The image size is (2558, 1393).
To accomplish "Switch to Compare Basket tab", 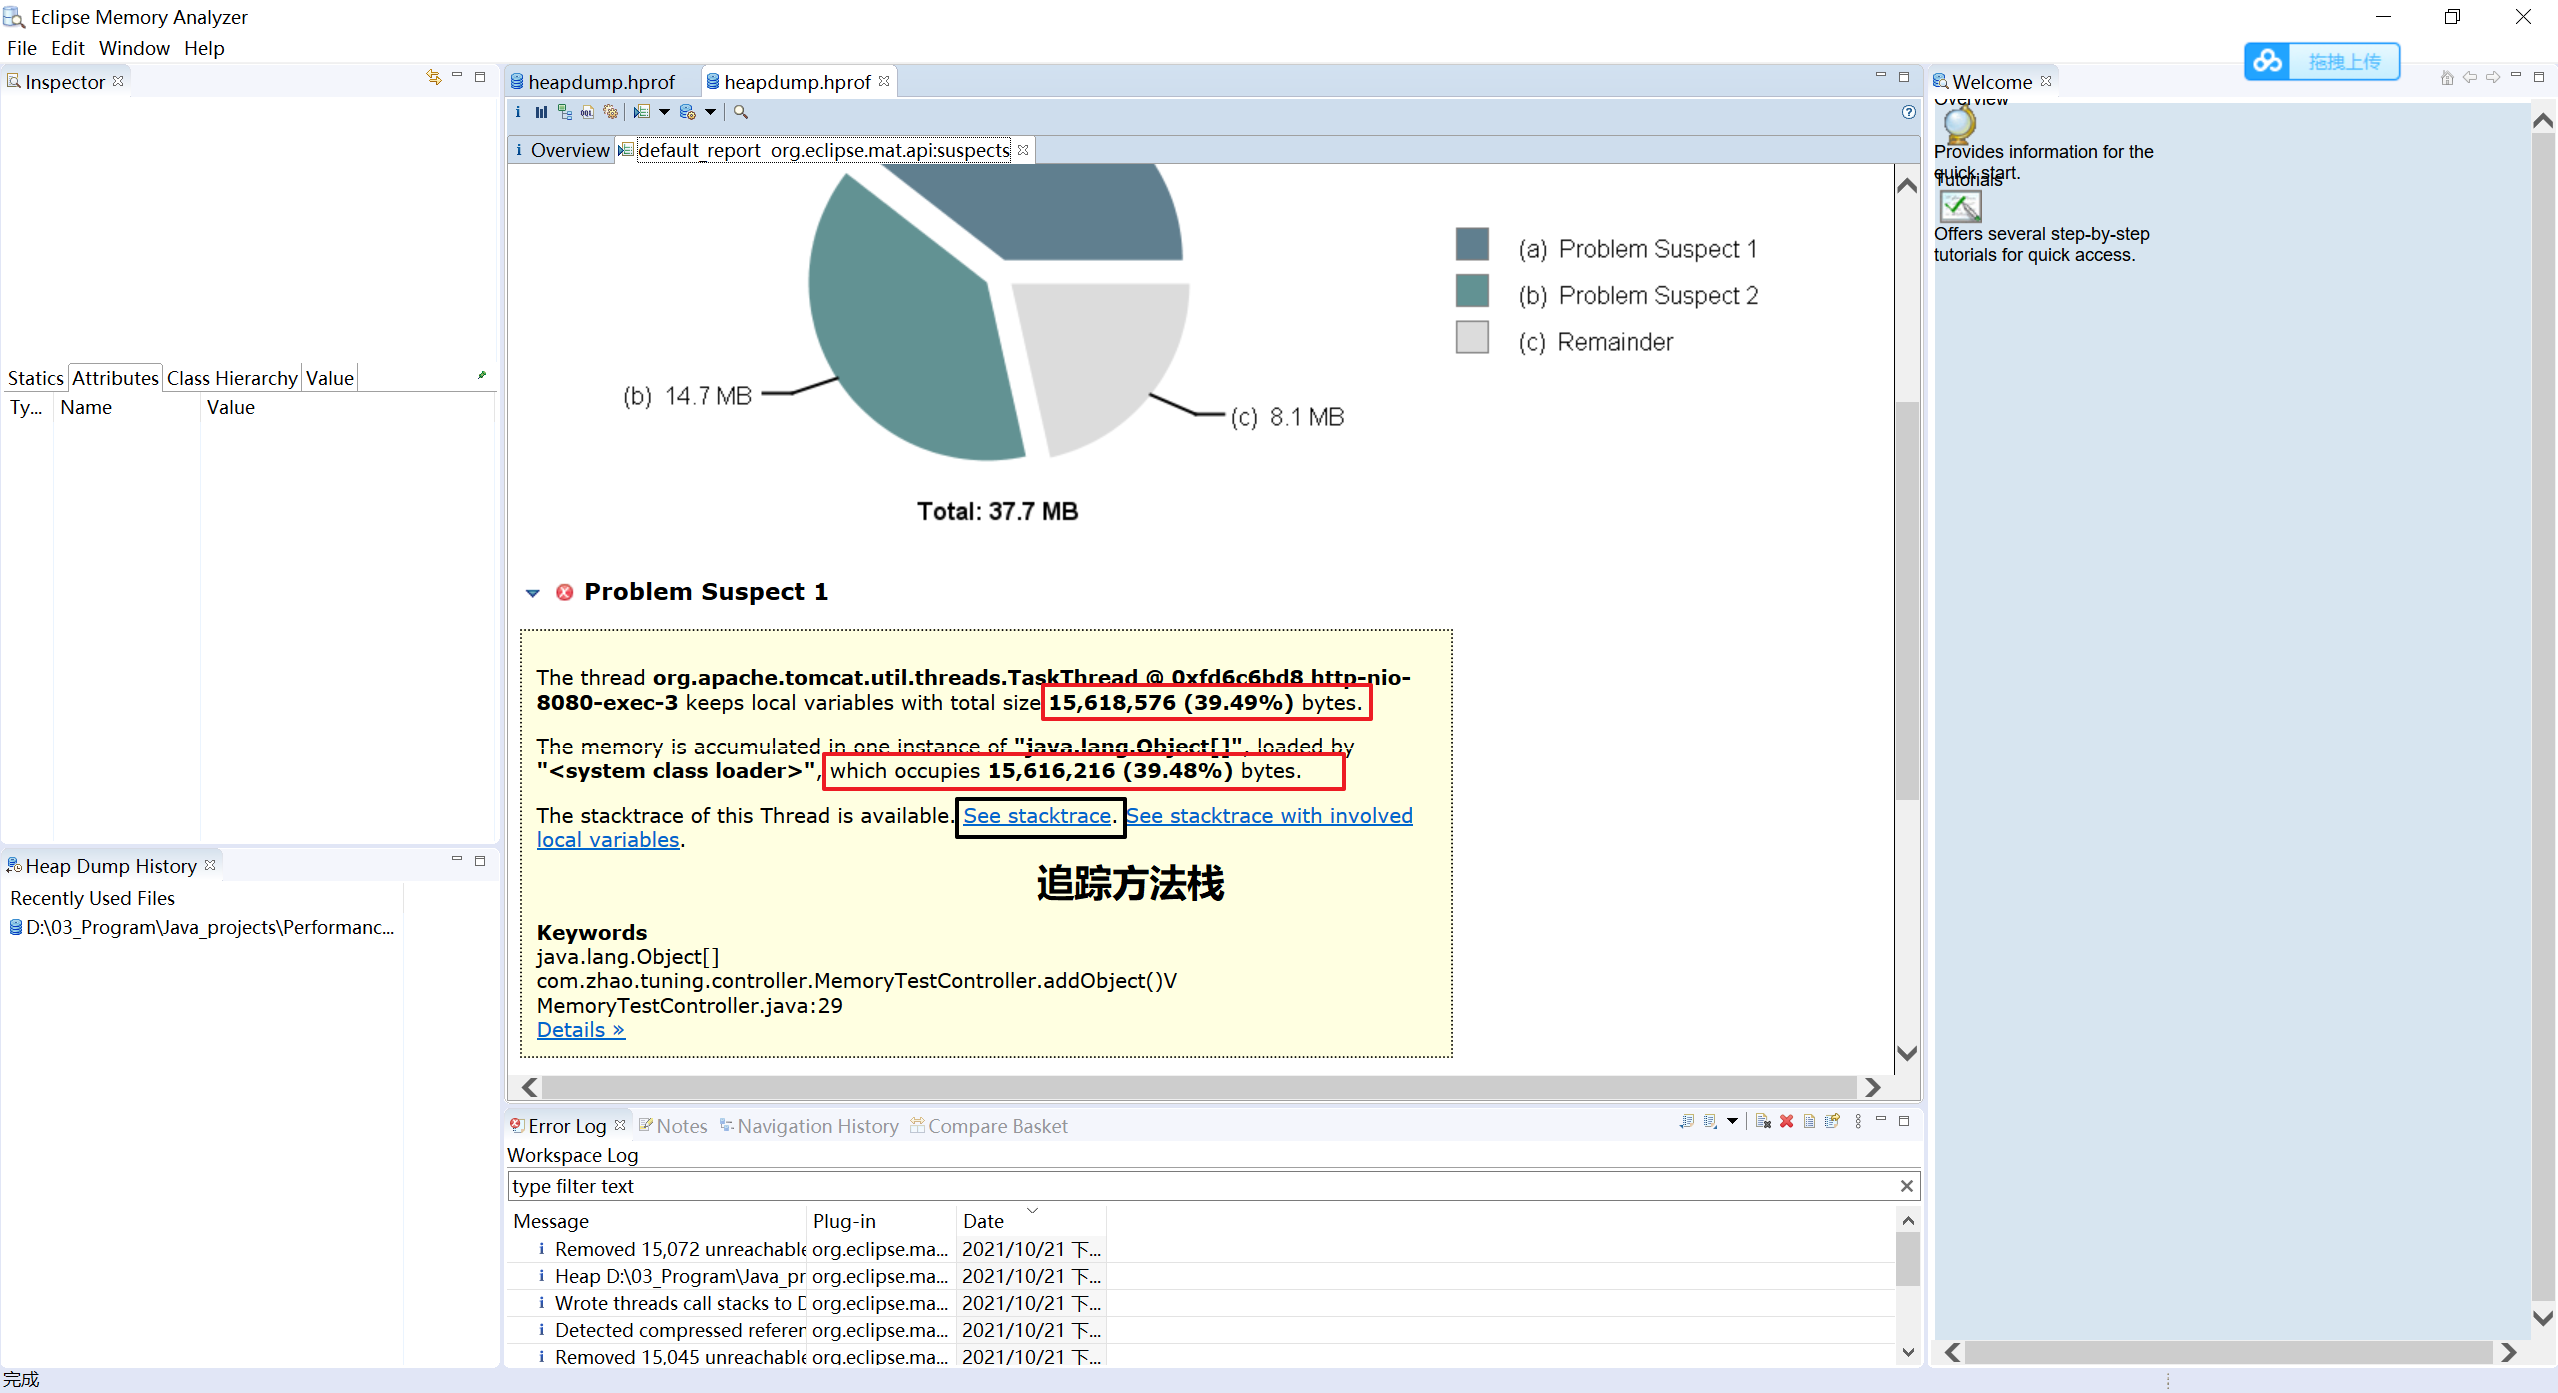I will click(x=989, y=1126).
